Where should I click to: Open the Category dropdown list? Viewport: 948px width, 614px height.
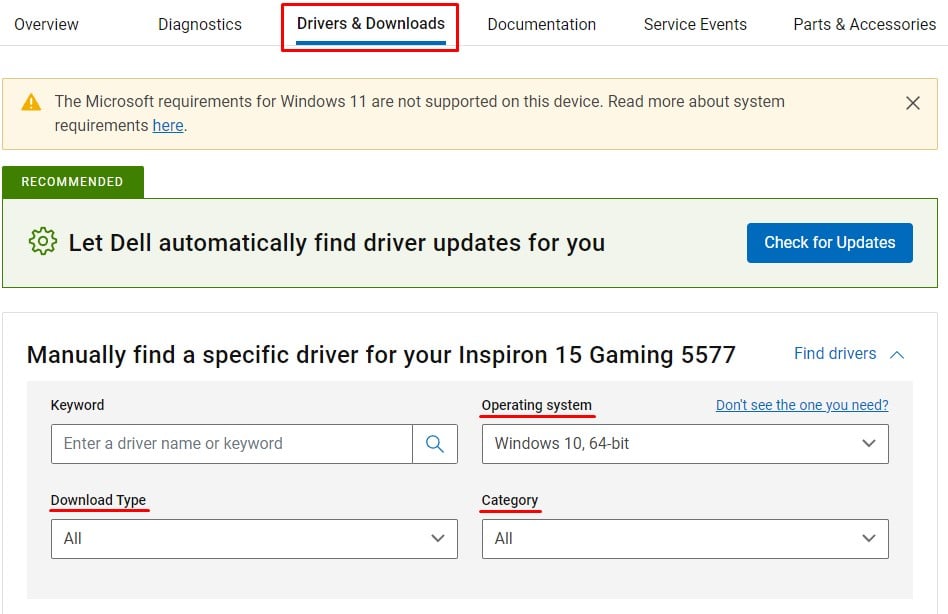(x=684, y=538)
